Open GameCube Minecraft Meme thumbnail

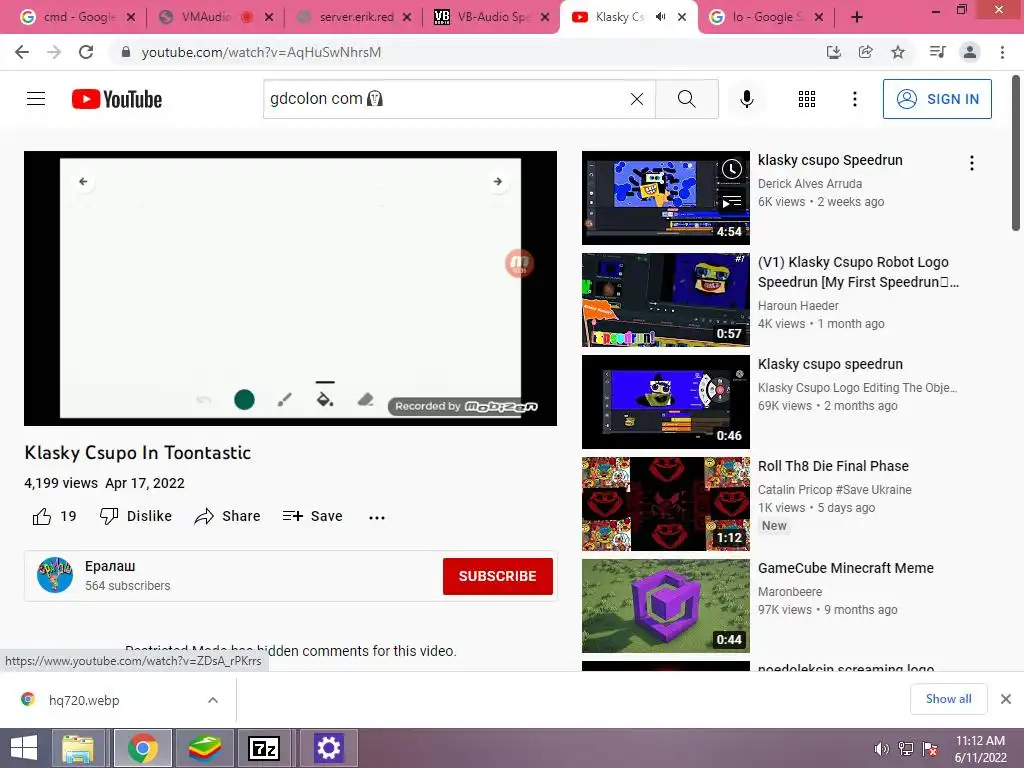(665, 605)
